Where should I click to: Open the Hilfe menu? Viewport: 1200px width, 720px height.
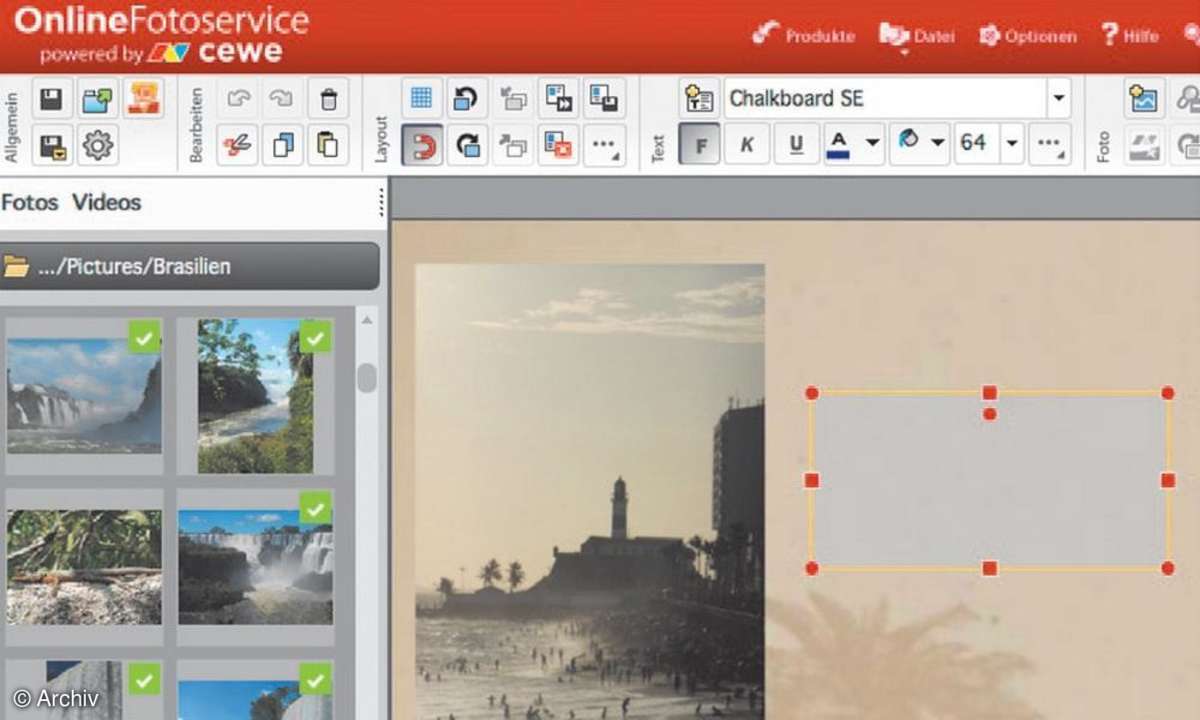point(1130,36)
